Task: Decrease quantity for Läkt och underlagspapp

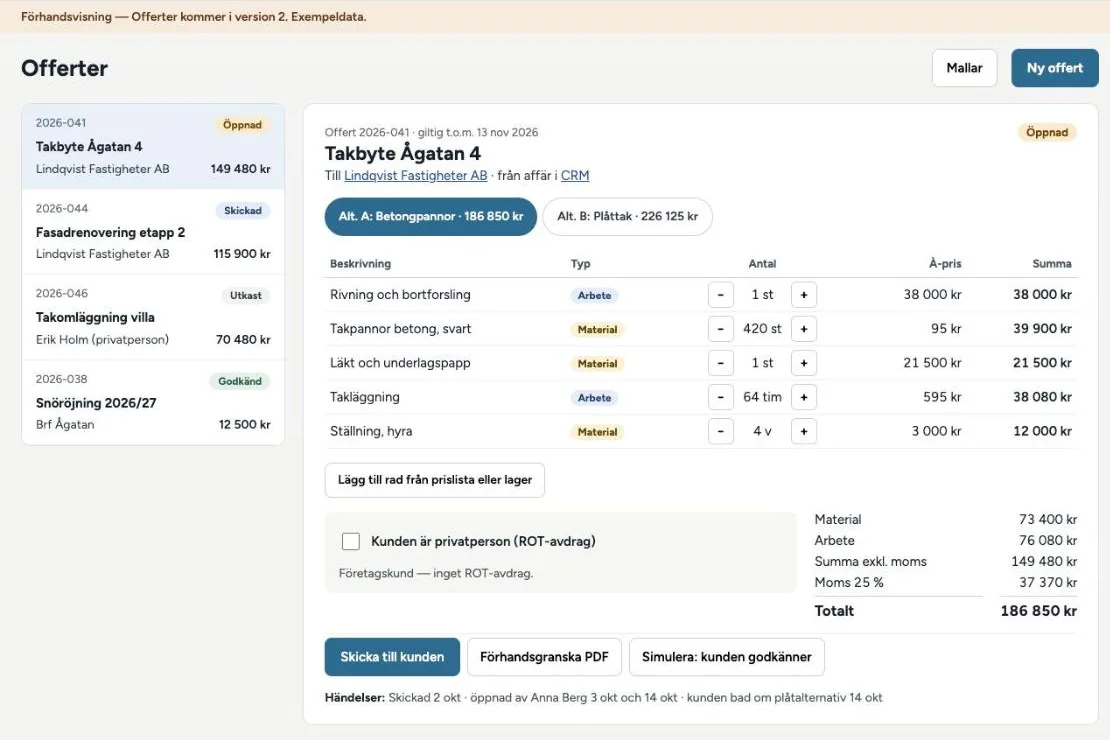Action: [x=721, y=363]
